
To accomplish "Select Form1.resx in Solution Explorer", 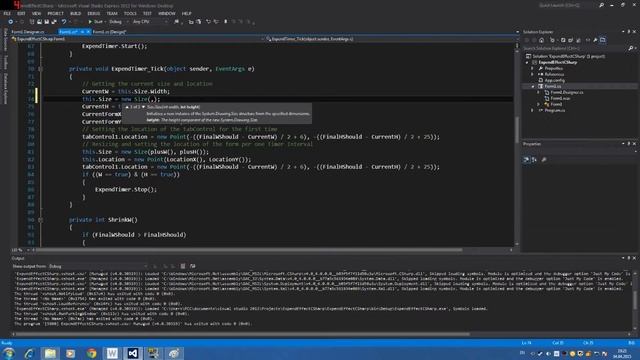I will click(x=560, y=98).
